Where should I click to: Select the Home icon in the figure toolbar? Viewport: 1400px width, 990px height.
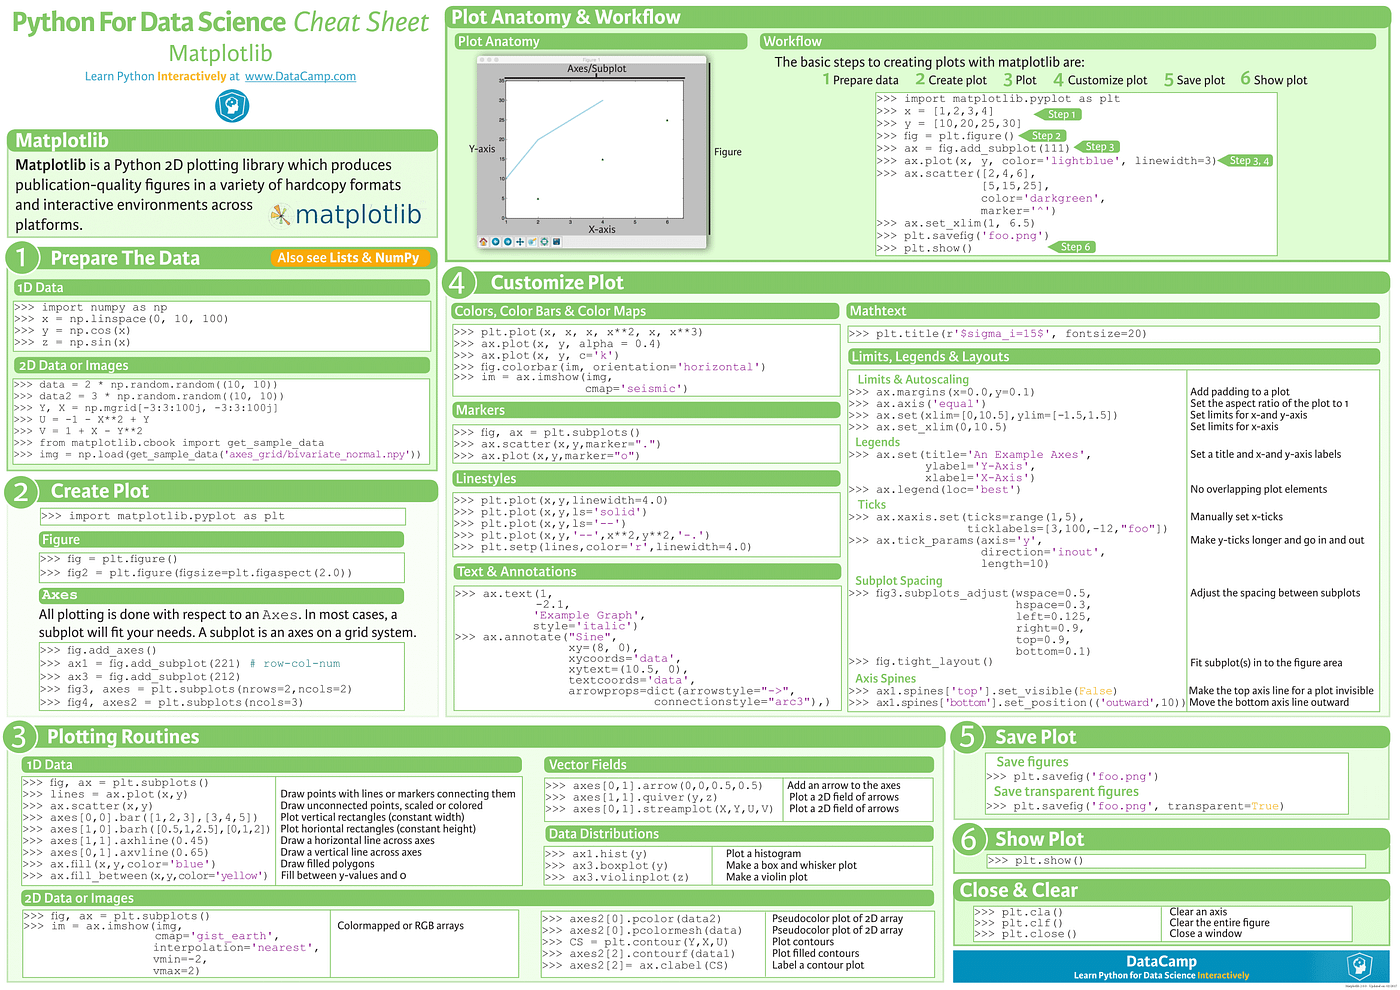[x=483, y=242]
